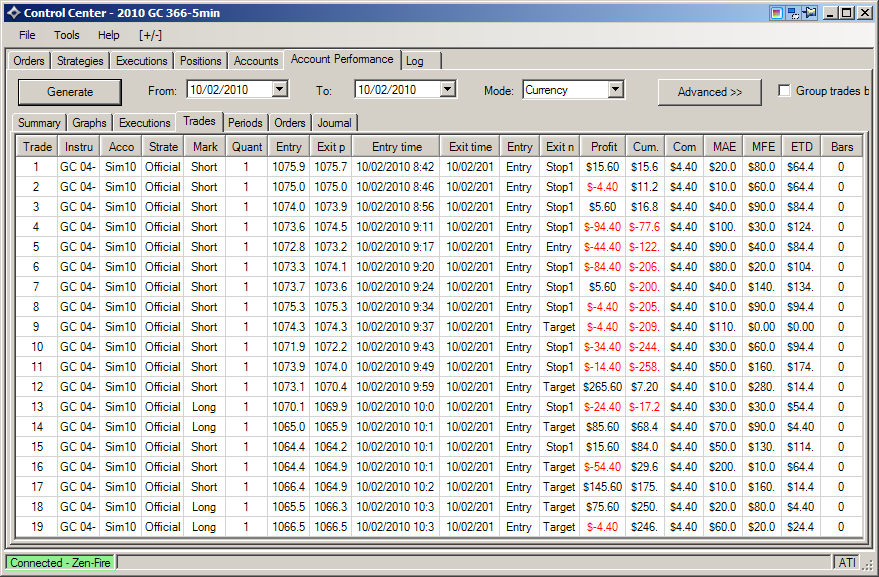
Task: Click the [+/-] menu item
Action: coord(150,35)
